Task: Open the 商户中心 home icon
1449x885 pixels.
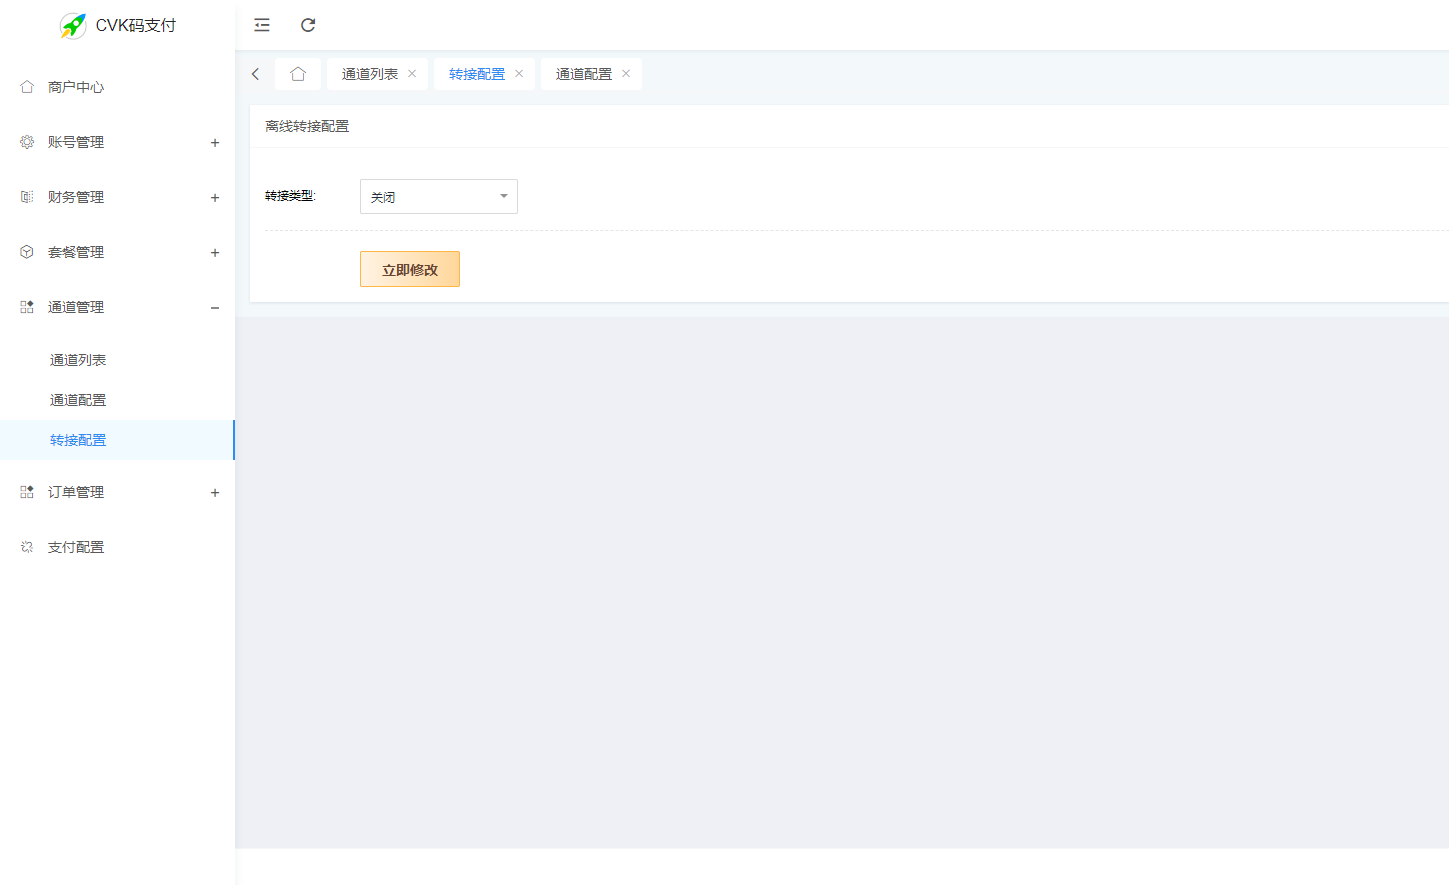Action: click(x=26, y=87)
